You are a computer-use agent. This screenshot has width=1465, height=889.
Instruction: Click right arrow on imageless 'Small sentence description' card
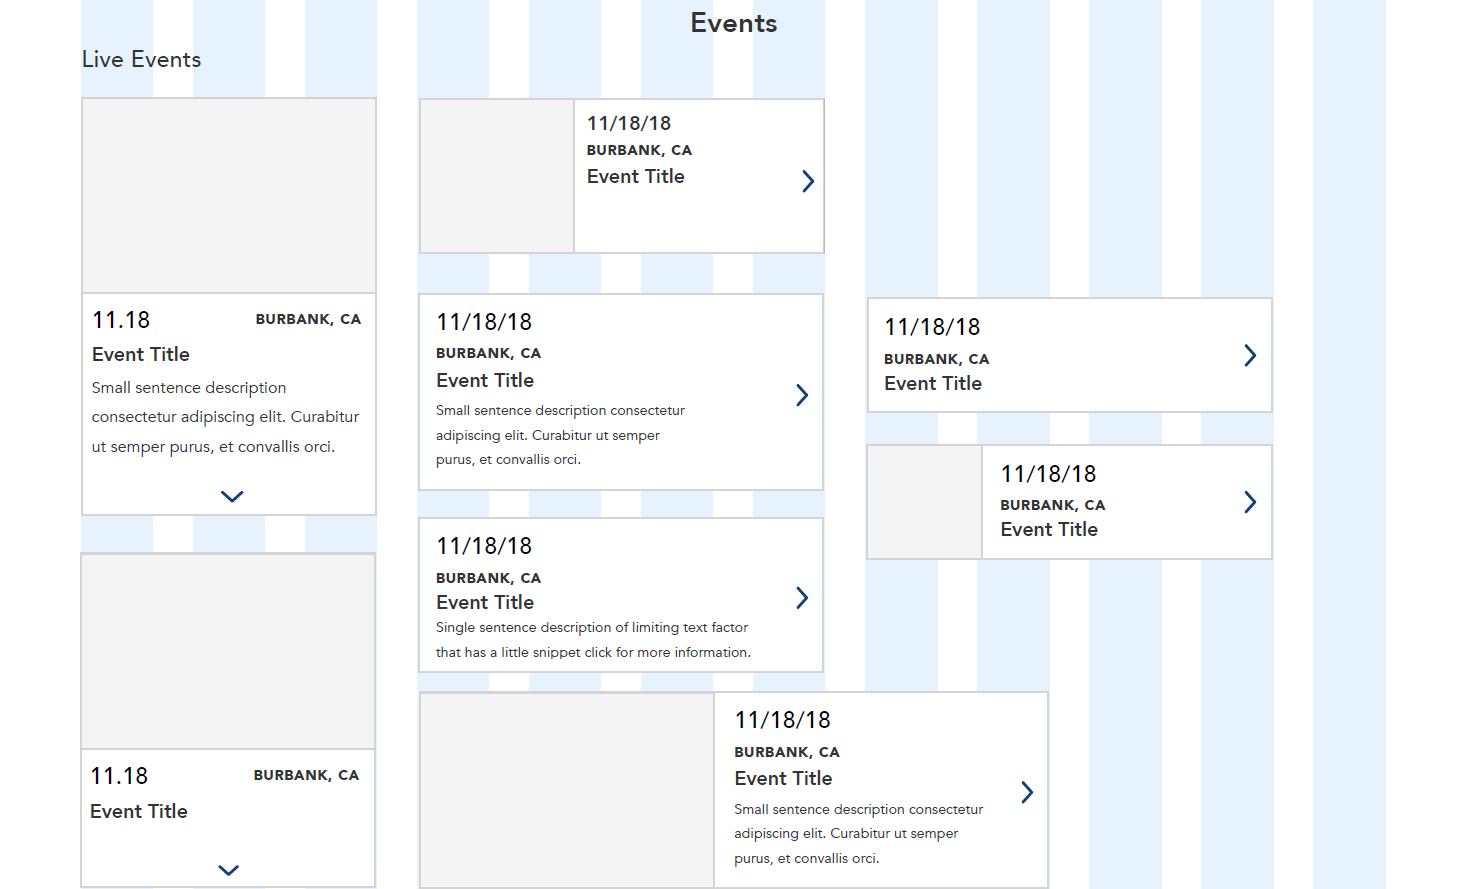[802, 395]
